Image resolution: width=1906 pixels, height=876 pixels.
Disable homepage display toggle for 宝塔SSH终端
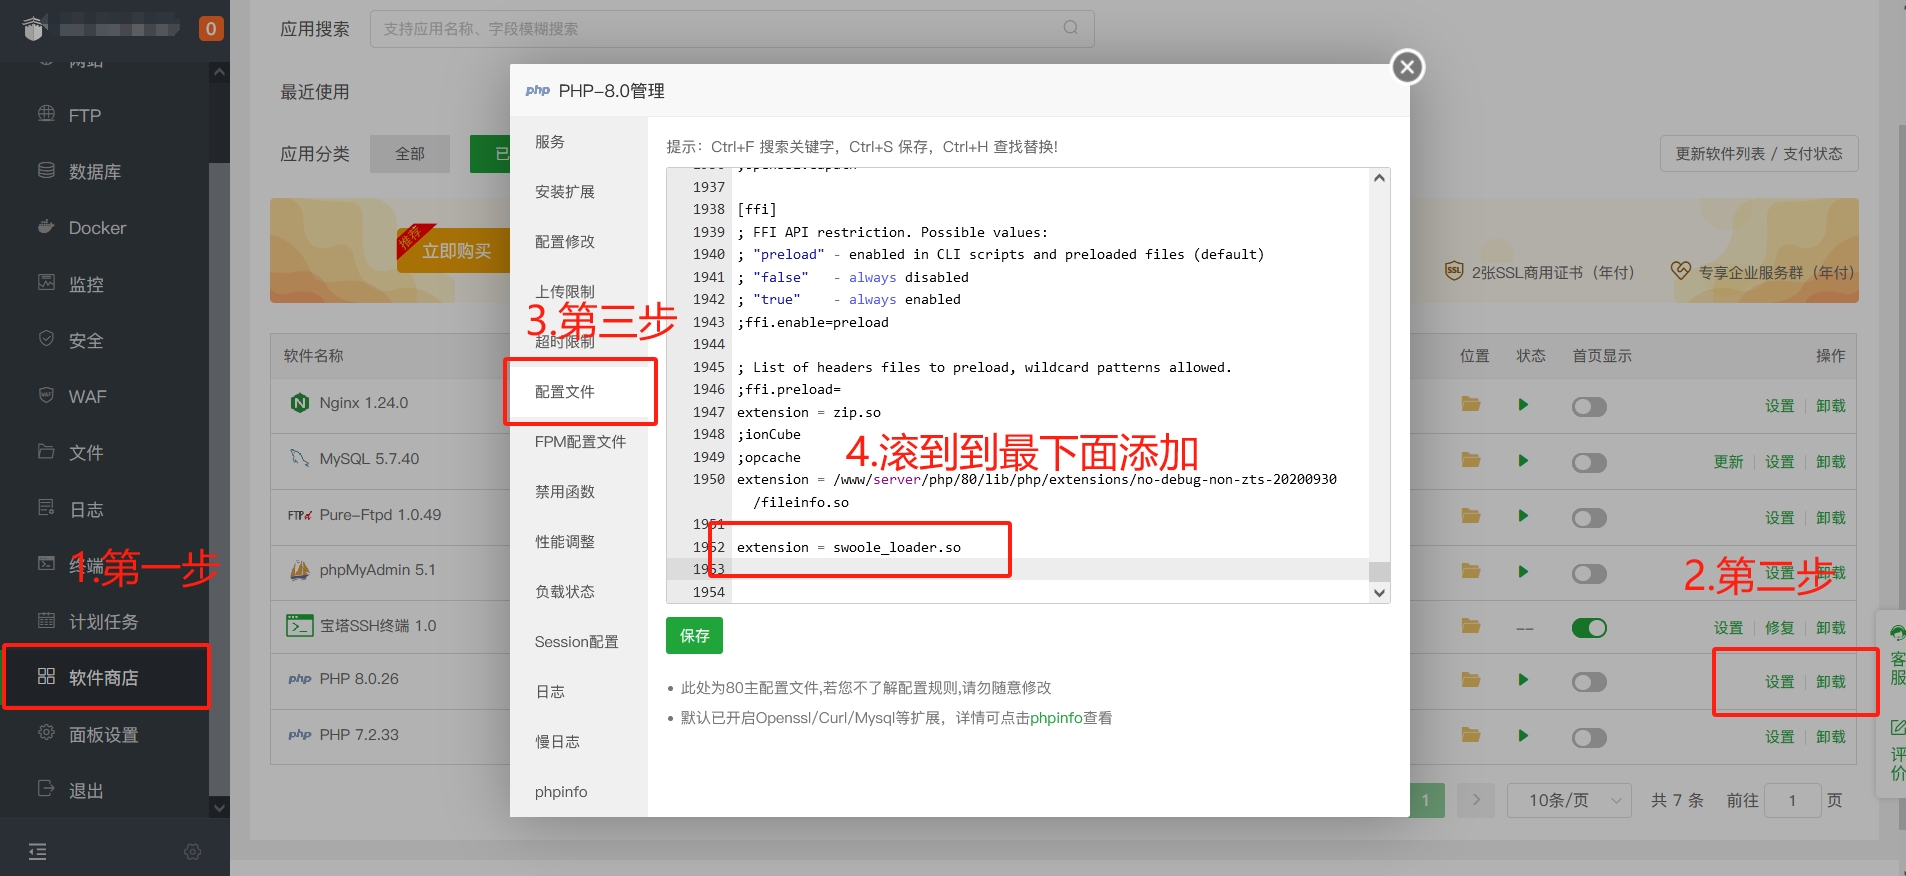pyautogui.click(x=1588, y=628)
